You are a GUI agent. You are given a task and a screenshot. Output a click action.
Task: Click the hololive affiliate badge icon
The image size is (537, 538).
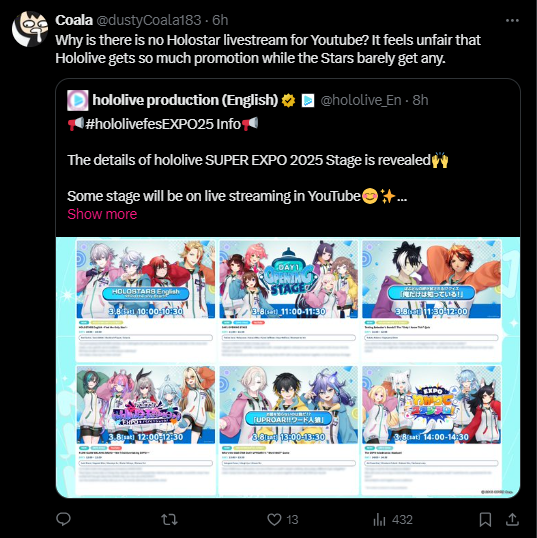[308, 101]
